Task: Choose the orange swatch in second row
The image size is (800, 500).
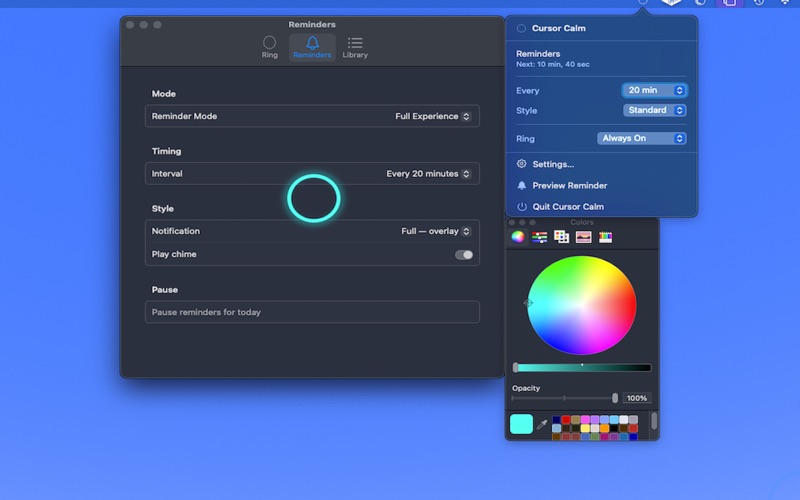Action: tap(604, 428)
